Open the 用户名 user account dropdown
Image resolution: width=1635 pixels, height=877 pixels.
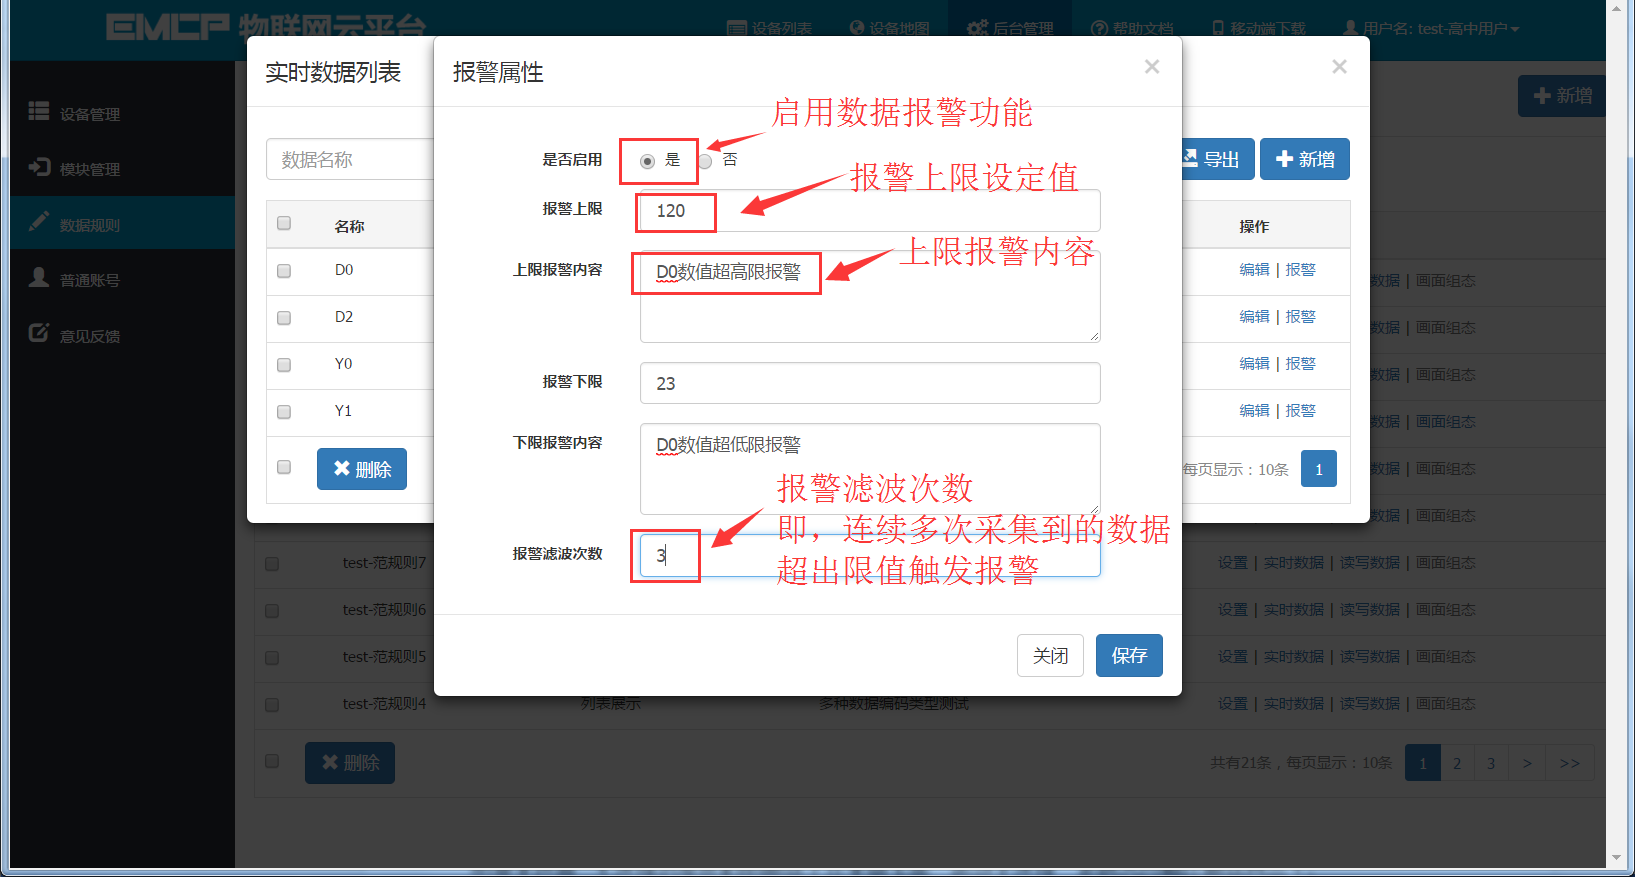click(x=1431, y=28)
